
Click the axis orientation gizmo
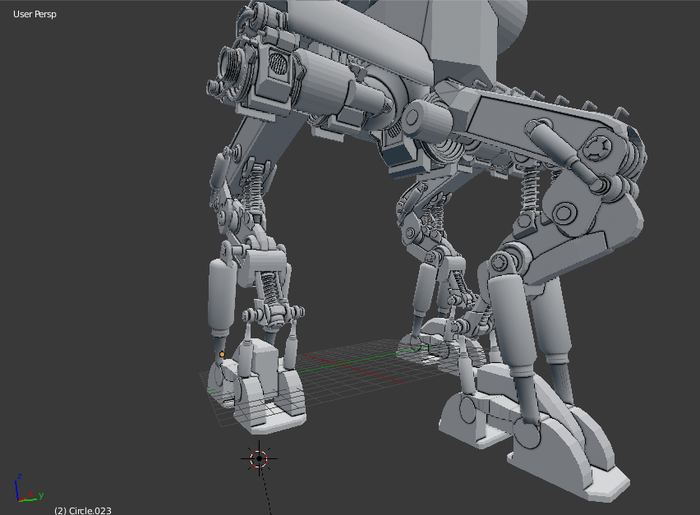coord(27,489)
